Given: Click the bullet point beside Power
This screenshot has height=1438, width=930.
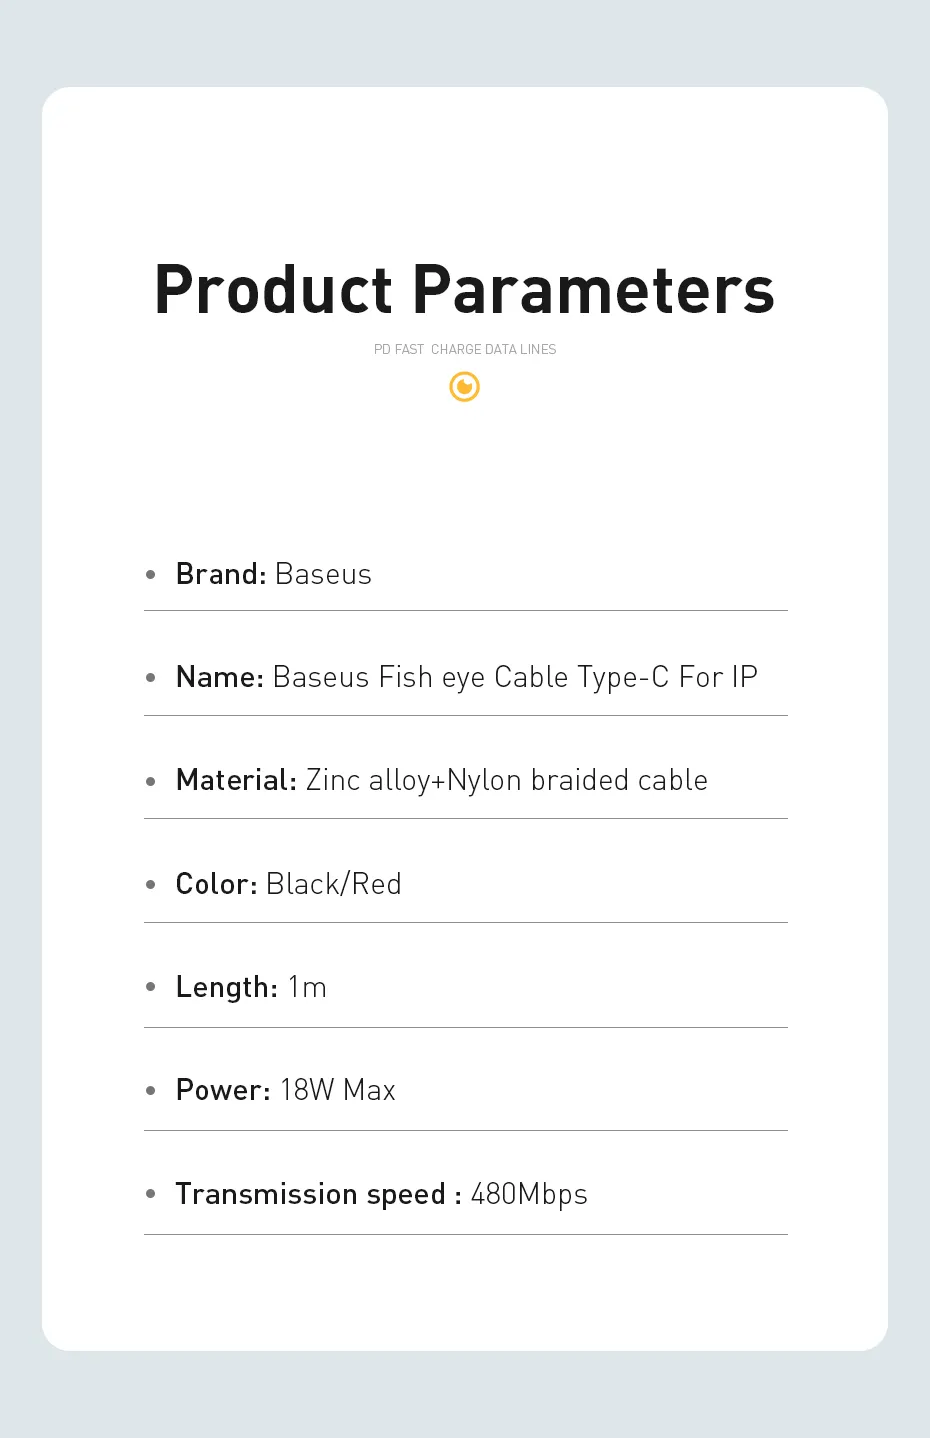Looking at the screenshot, I should point(151,1090).
